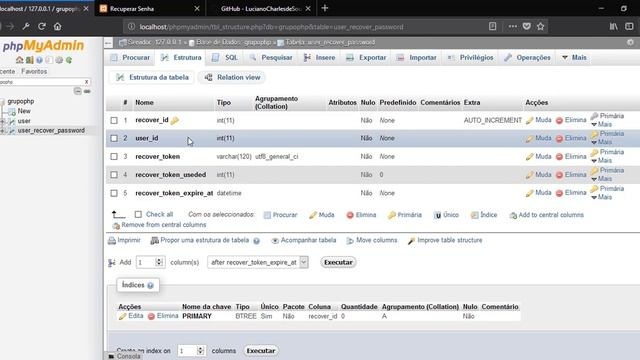Collapse all navigation tree items
Viewport: 640px width, 360px height.
pos(78,91)
